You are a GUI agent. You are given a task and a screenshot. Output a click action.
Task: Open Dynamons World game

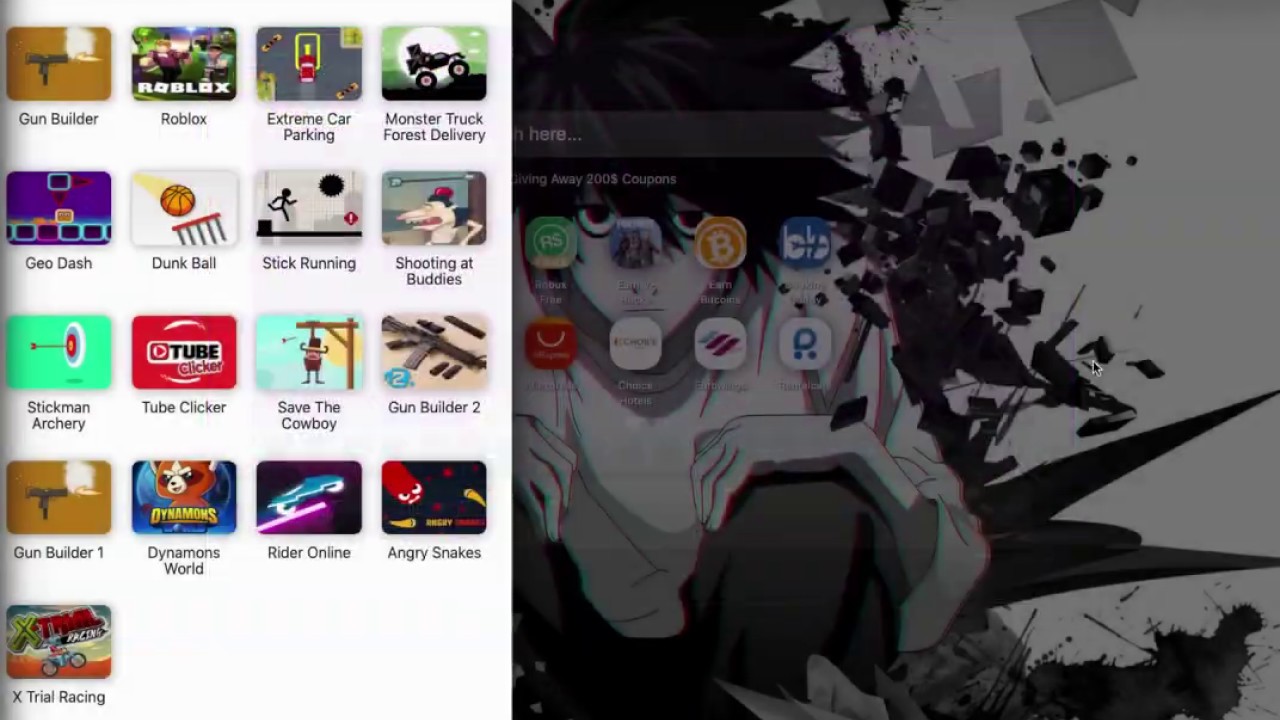pos(184,497)
